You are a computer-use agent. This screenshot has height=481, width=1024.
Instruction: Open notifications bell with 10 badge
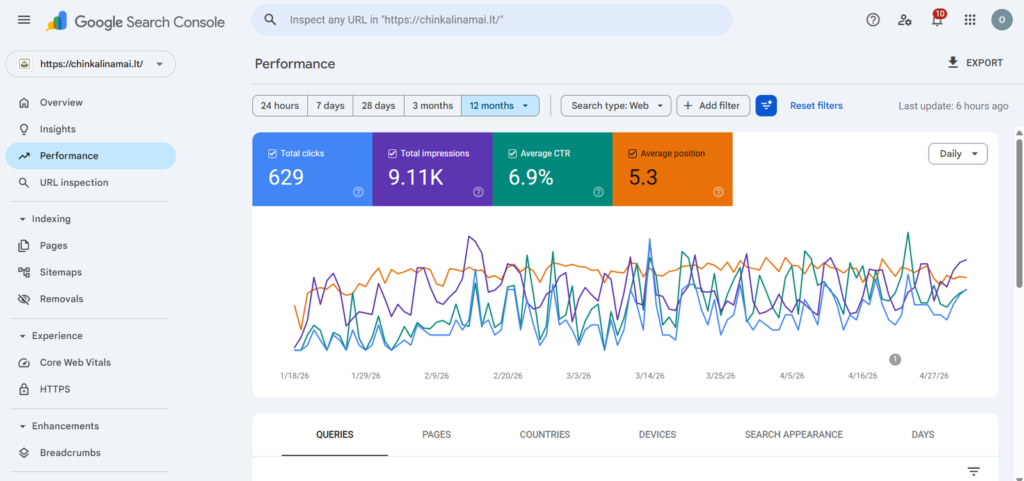pyautogui.click(x=937, y=19)
